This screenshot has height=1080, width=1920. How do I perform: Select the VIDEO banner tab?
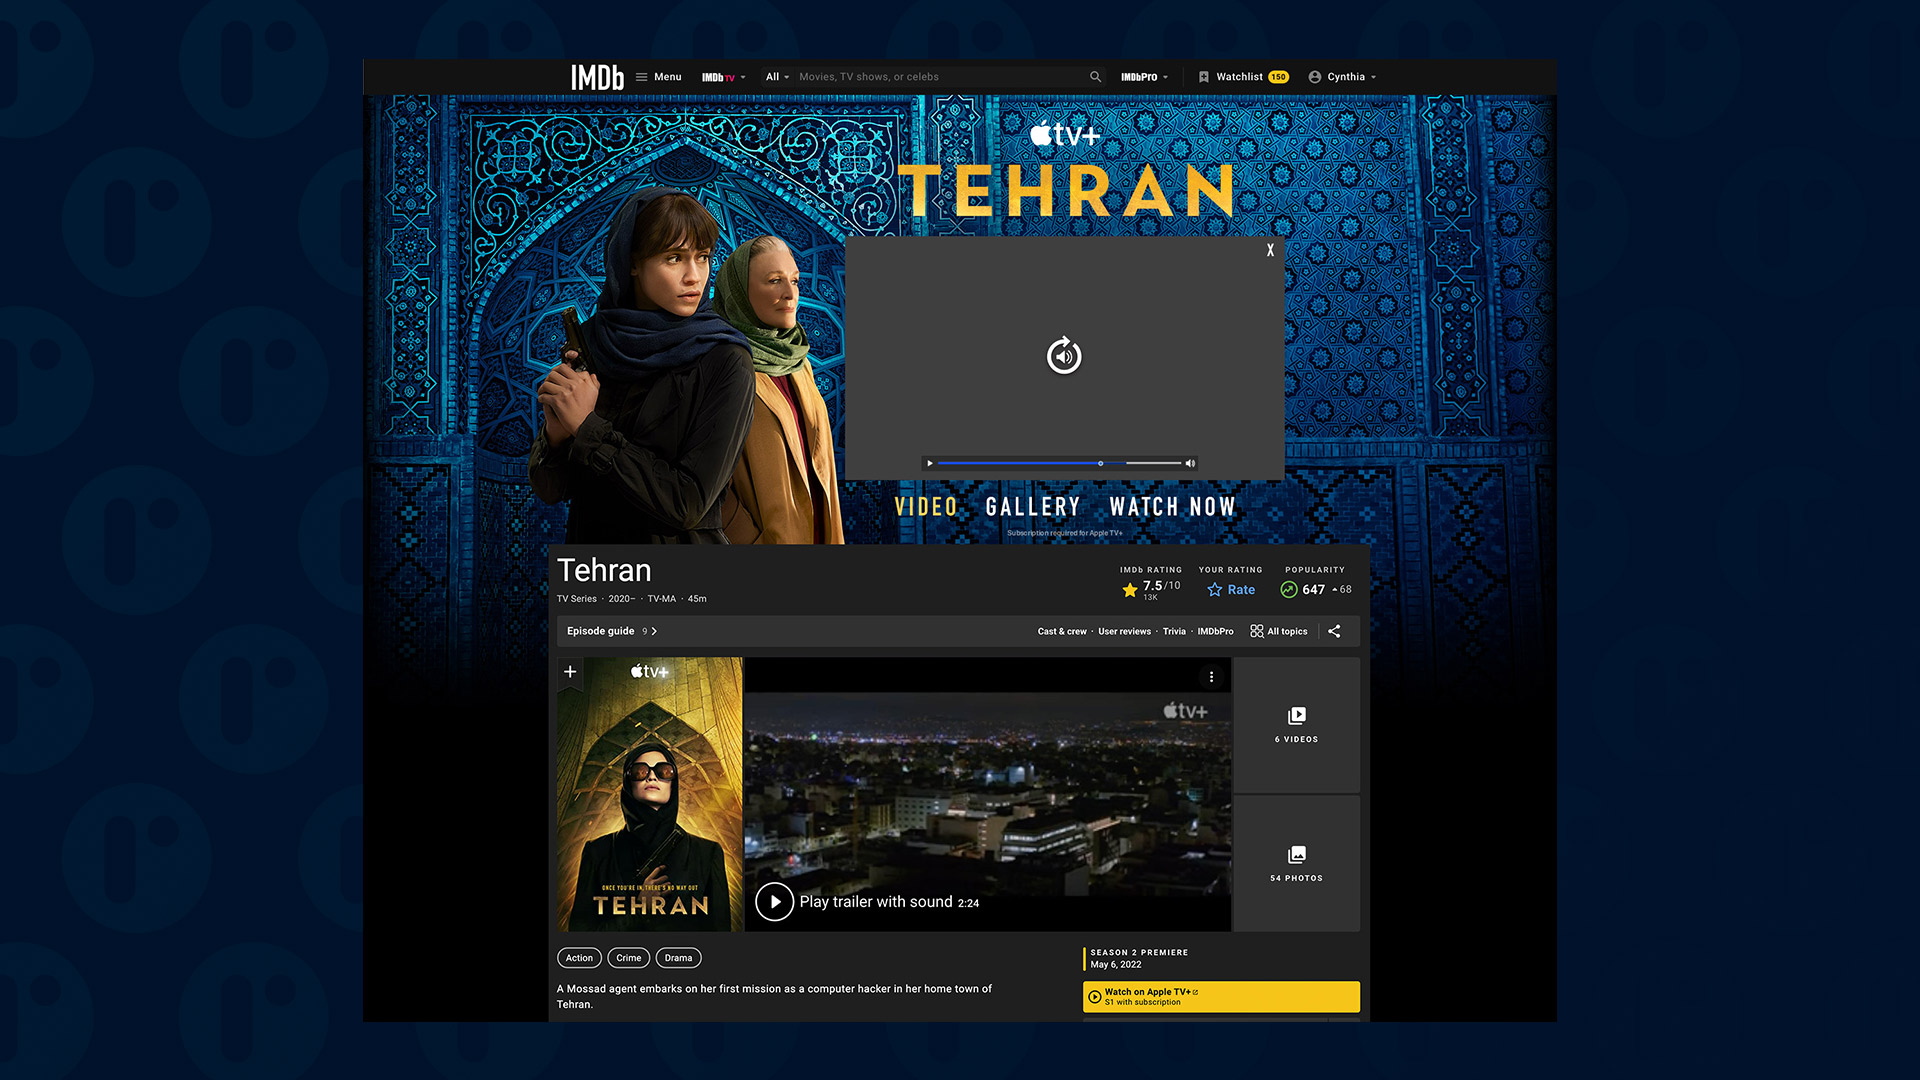(x=926, y=507)
